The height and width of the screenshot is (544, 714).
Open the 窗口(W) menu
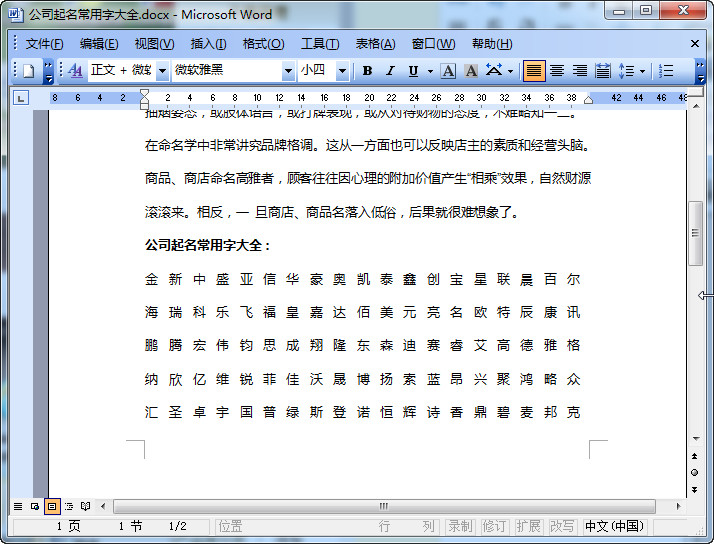(x=433, y=44)
